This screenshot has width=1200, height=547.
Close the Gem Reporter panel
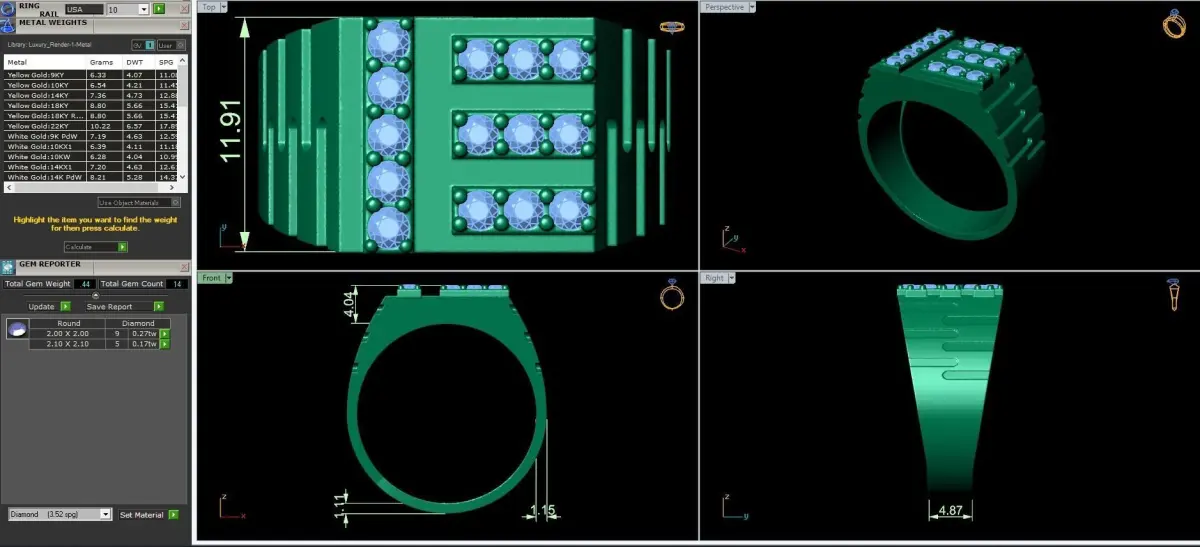[184, 267]
